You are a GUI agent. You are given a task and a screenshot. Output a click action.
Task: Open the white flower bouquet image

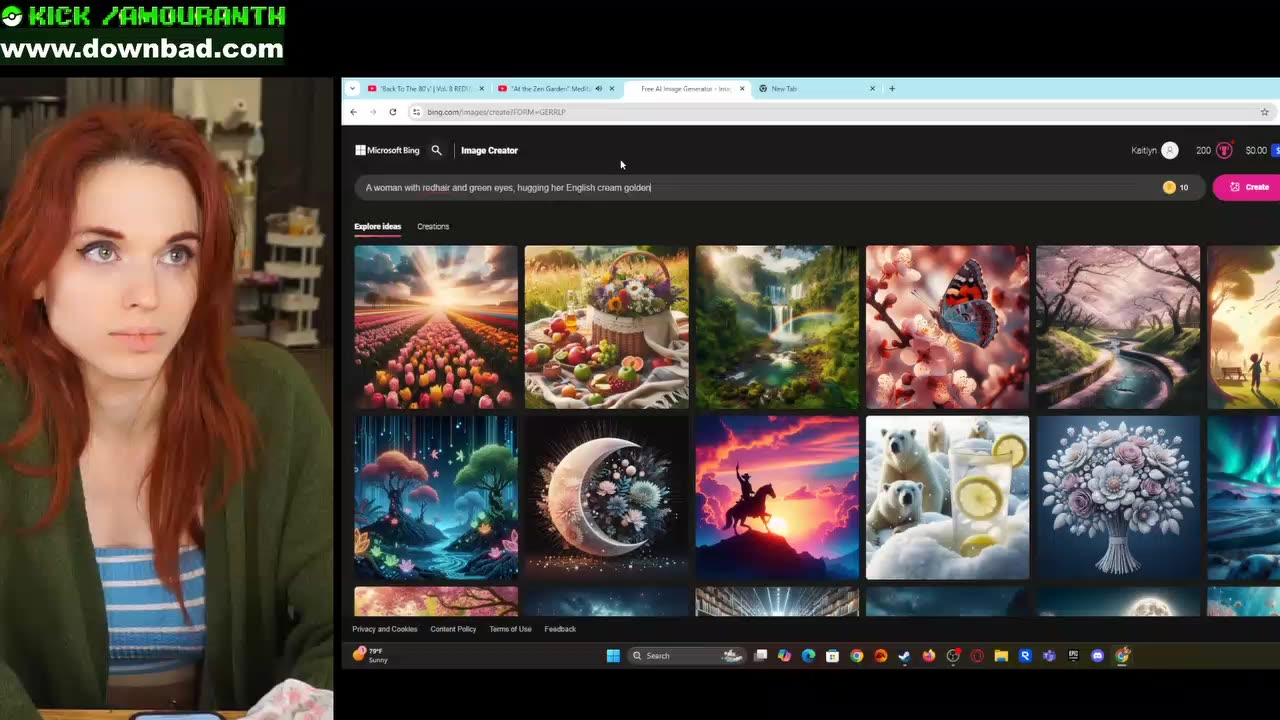coord(1118,498)
